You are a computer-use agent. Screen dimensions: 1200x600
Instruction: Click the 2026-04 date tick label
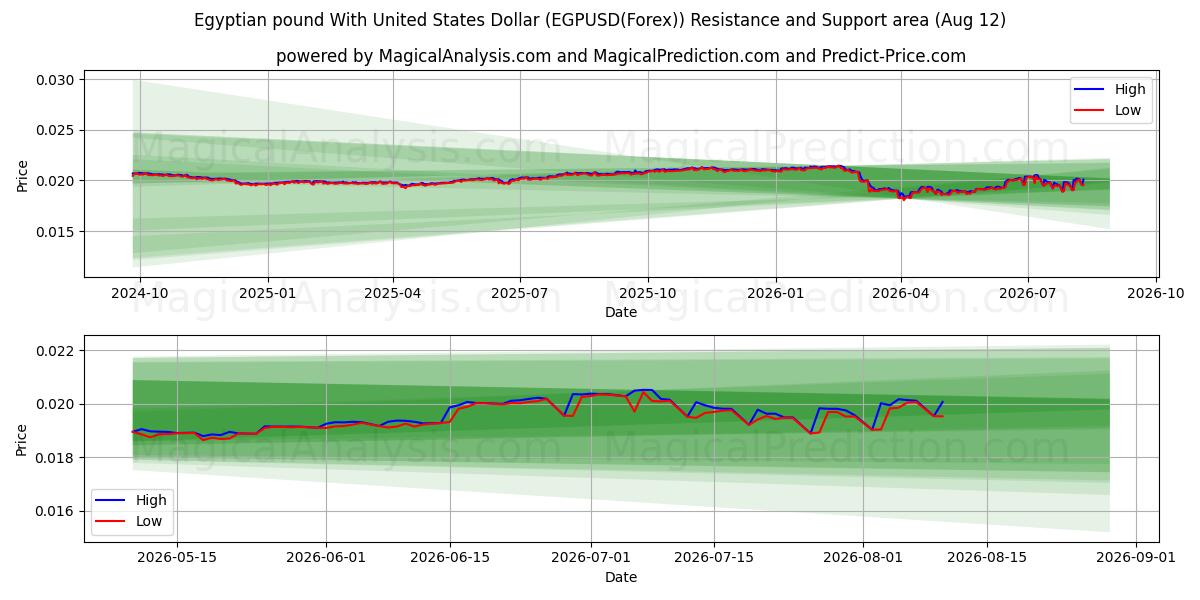pyautogui.click(x=901, y=294)
